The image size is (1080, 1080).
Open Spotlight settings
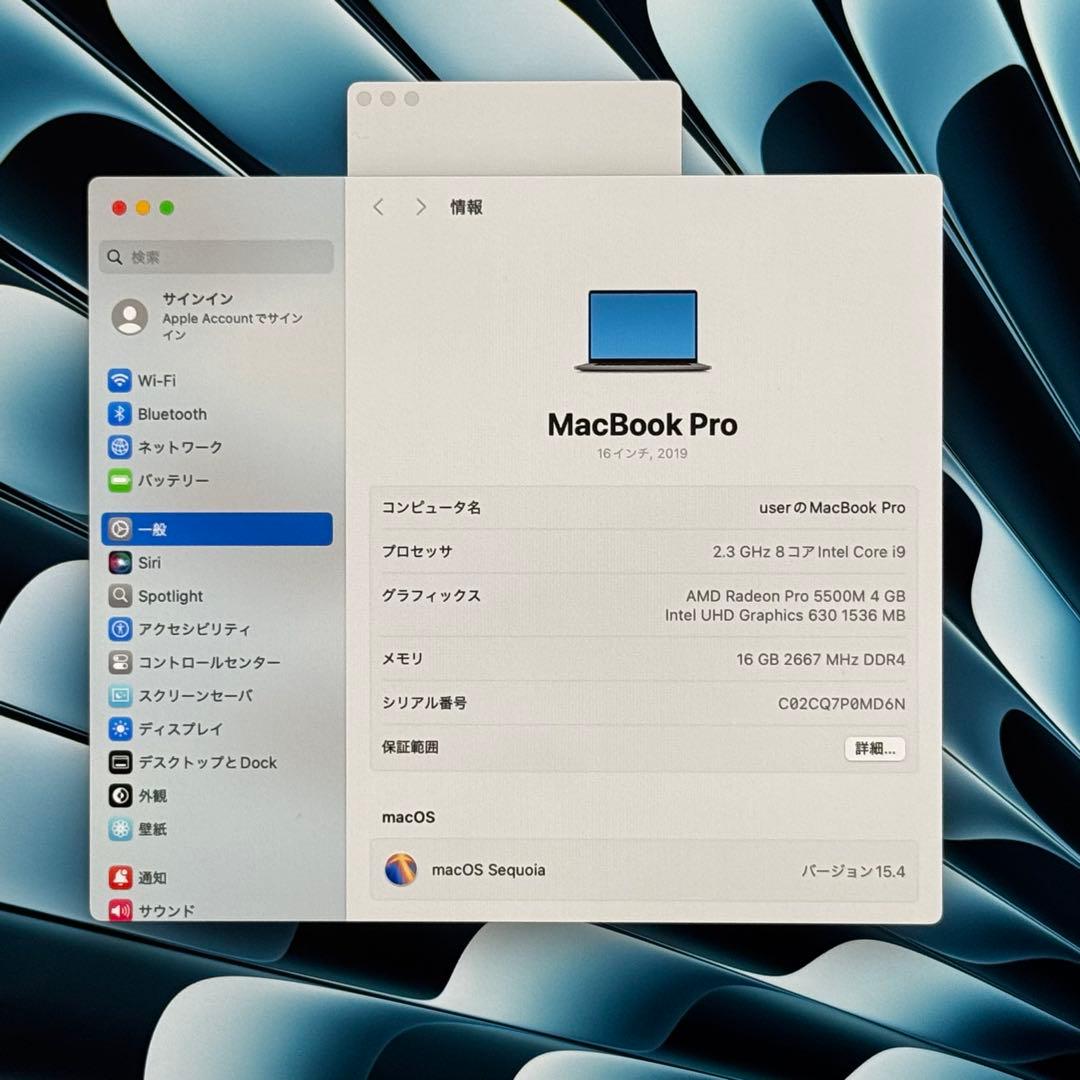pyautogui.click(x=170, y=596)
